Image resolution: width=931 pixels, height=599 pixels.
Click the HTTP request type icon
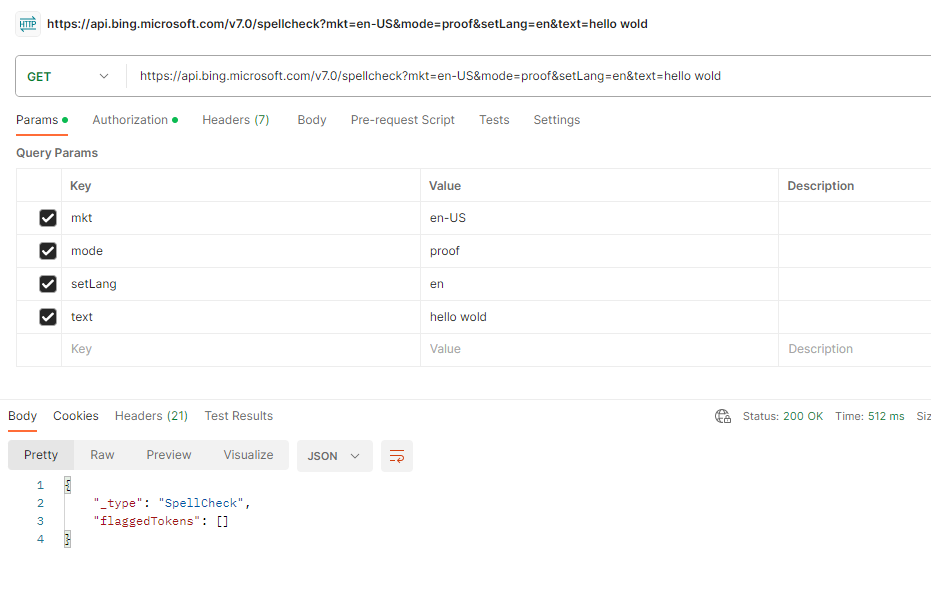26,23
